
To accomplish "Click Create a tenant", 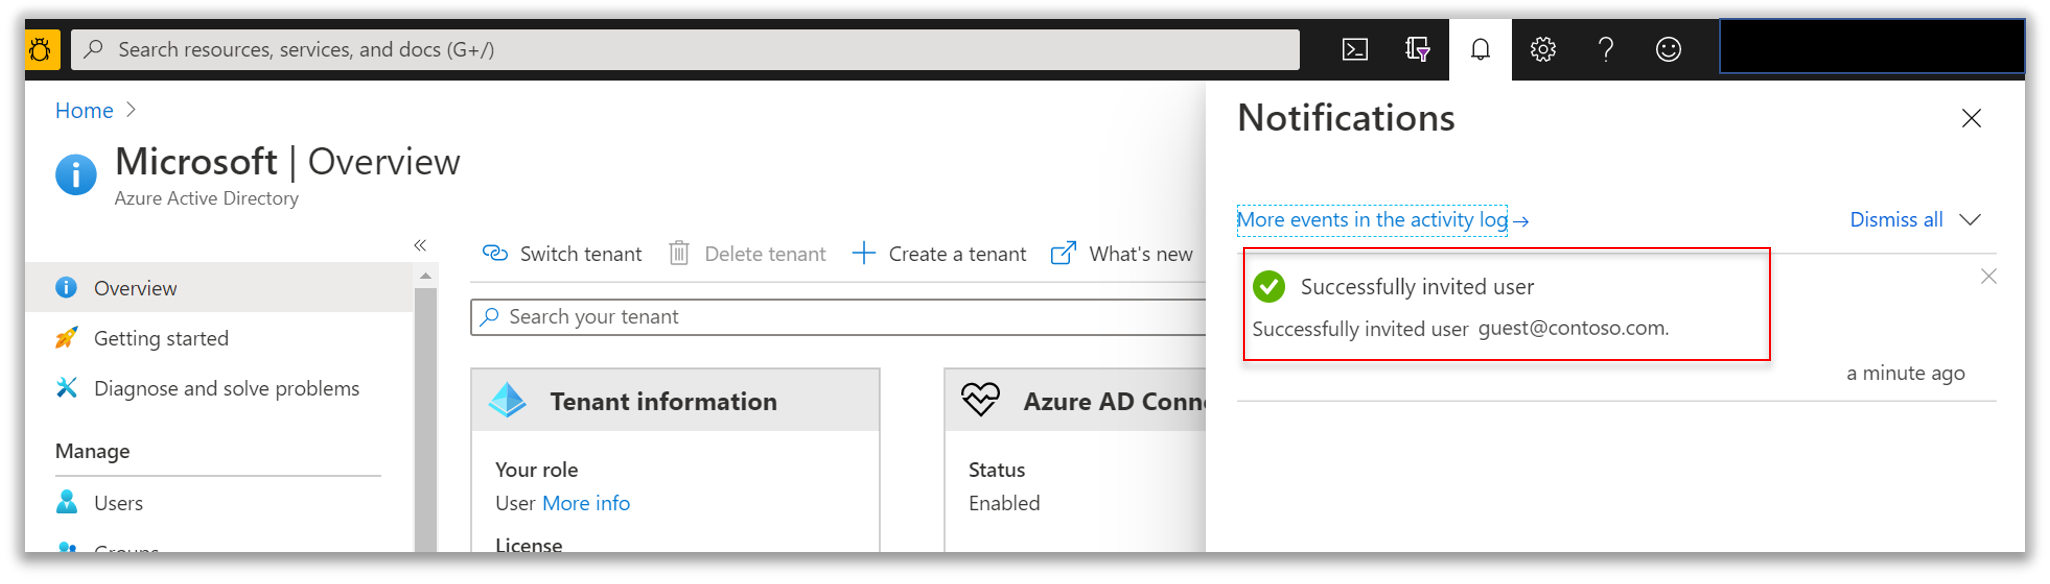I will click(939, 254).
